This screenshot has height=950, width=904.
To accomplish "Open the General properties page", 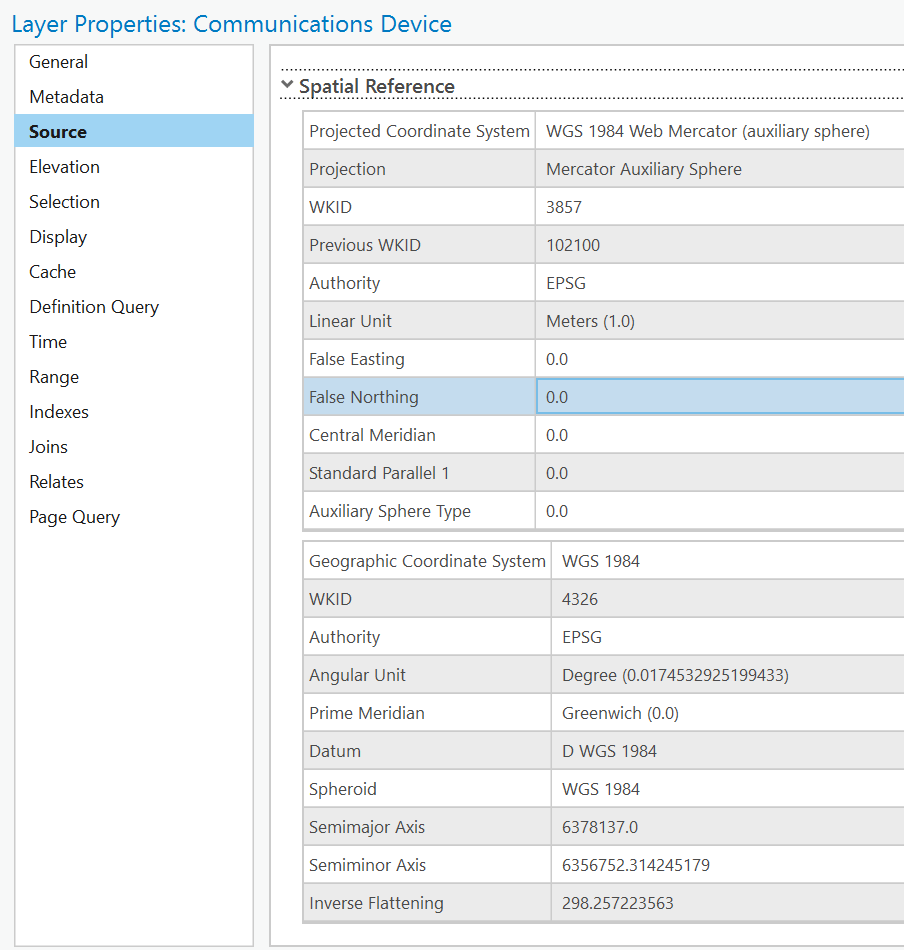I will (x=58, y=61).
